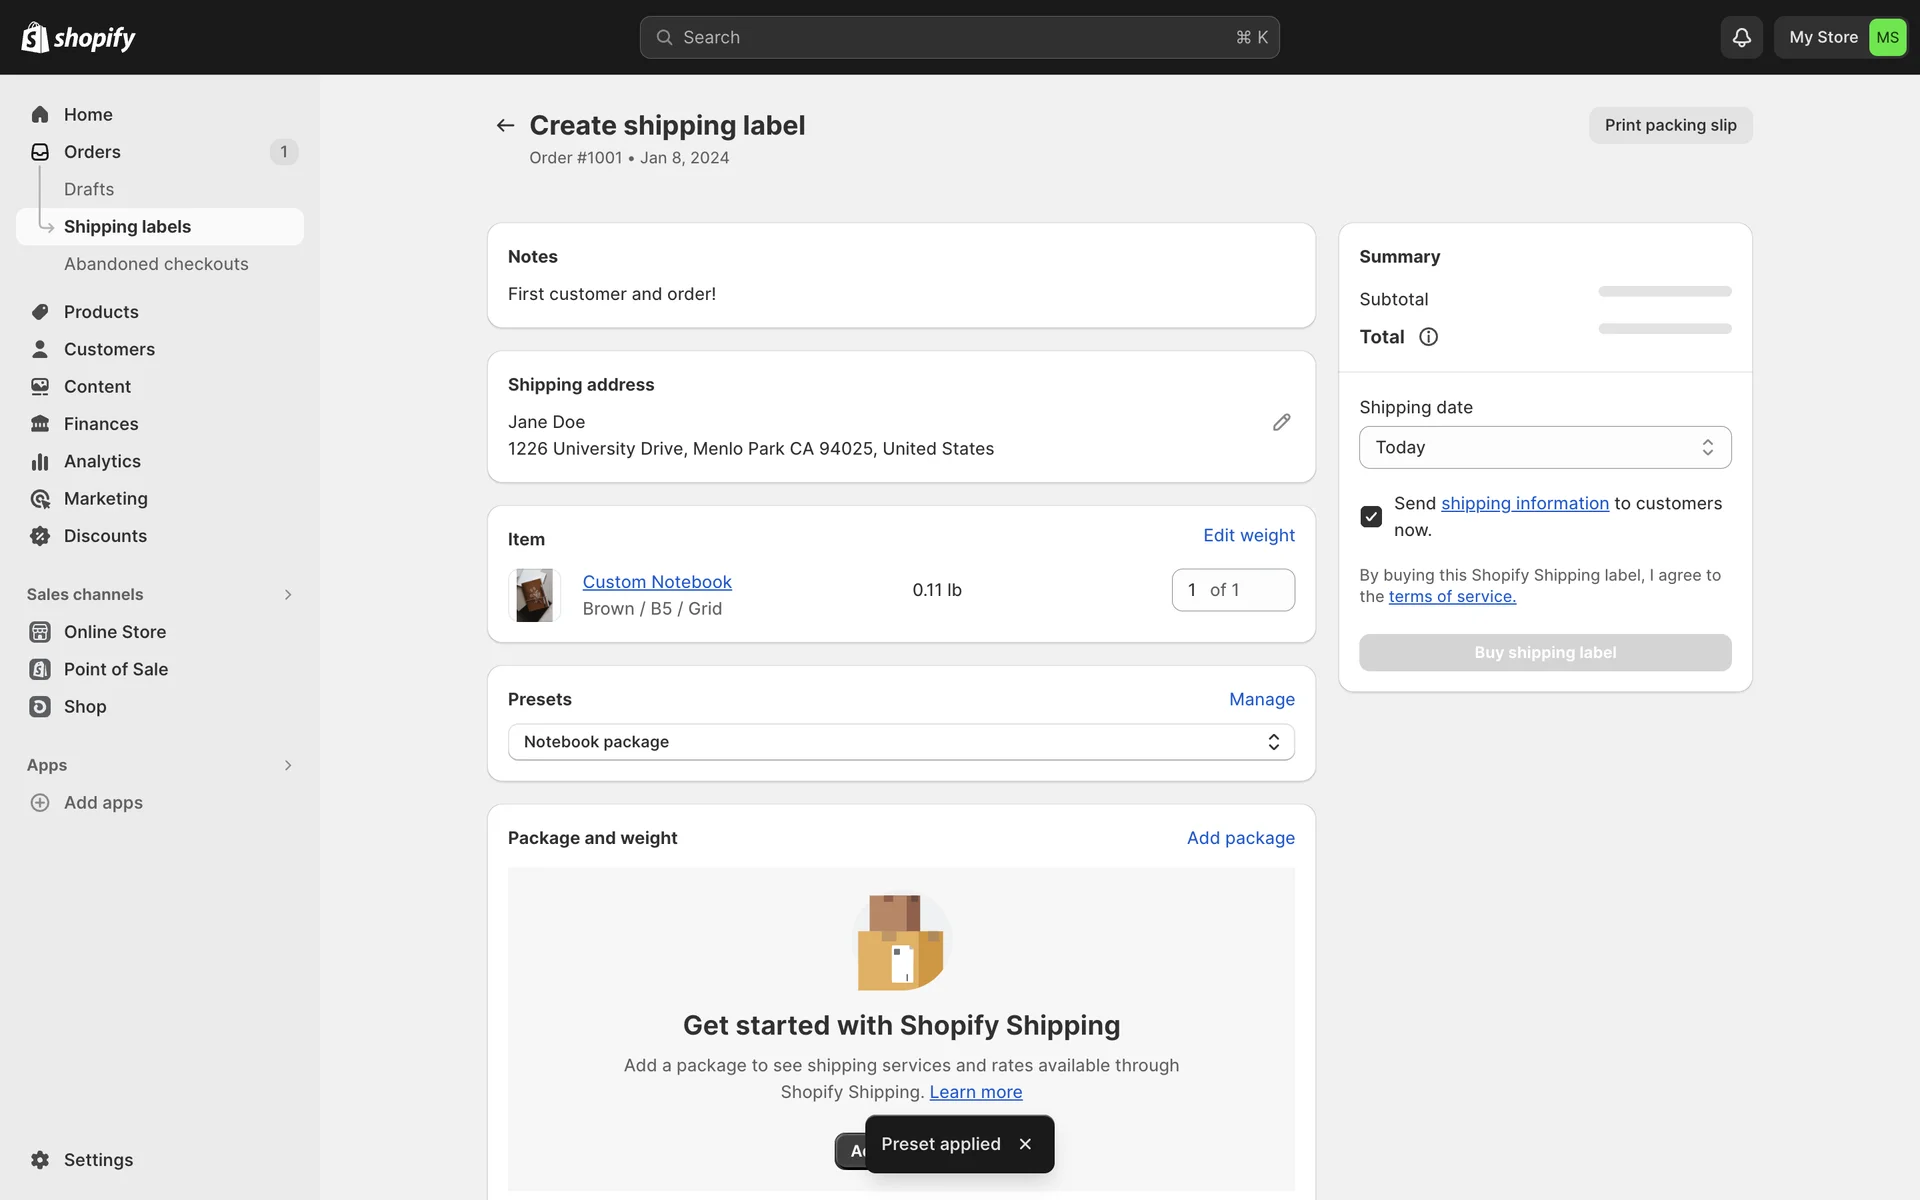The width and height of the screenshot is (1920, 1200).
Task: Uncheck the Send shipping information checkbox
Action: pos(1371,516)
